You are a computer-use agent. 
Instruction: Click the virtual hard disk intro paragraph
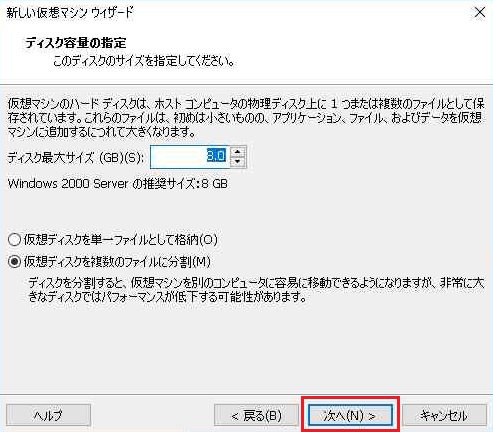[x=246, y=118]
